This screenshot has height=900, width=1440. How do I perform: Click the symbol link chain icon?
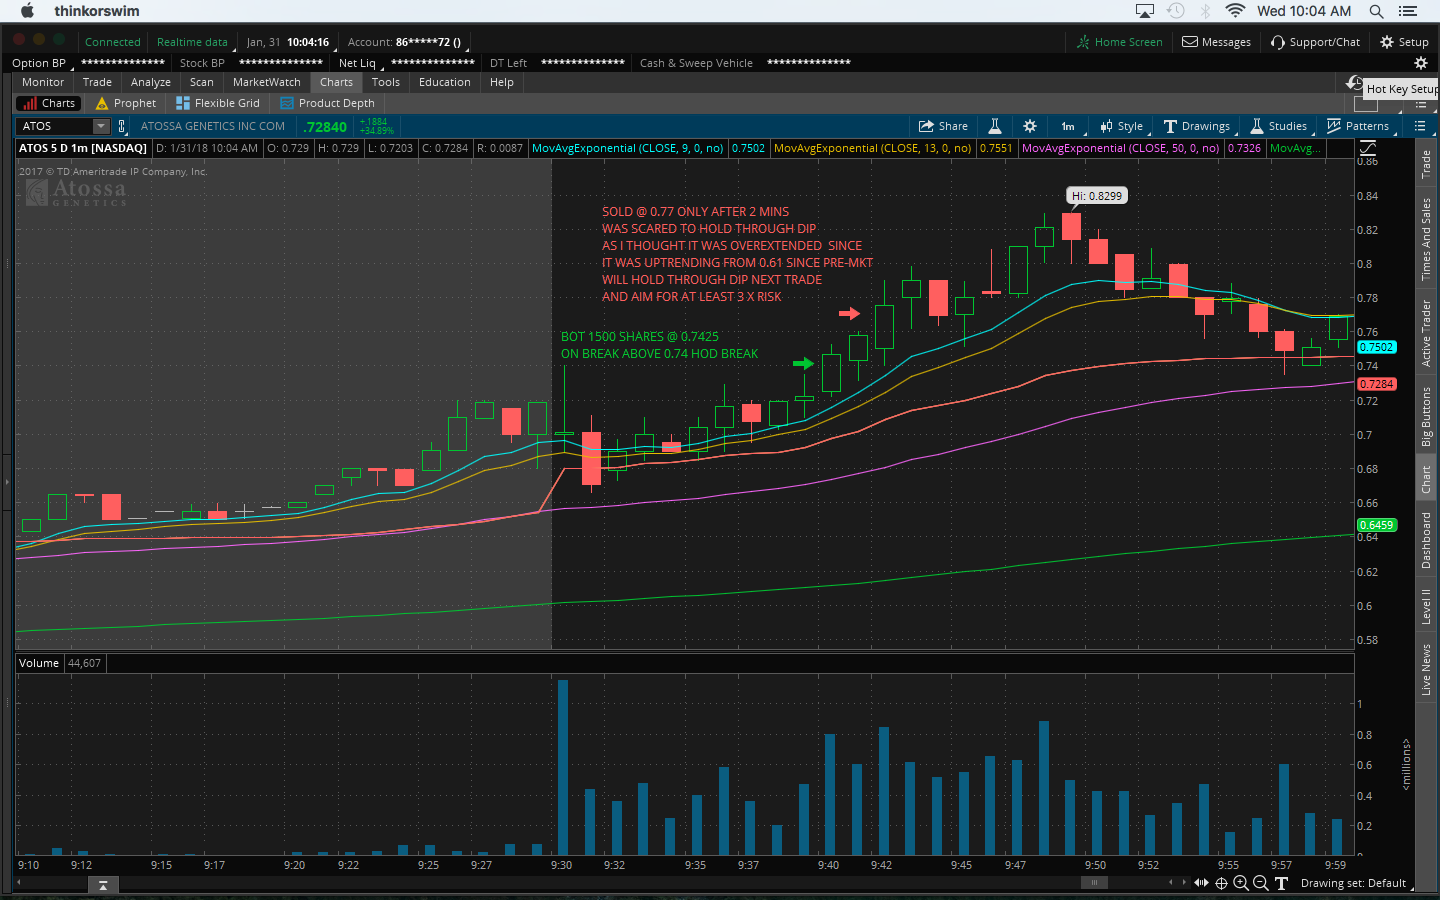(x=122, y=126)
